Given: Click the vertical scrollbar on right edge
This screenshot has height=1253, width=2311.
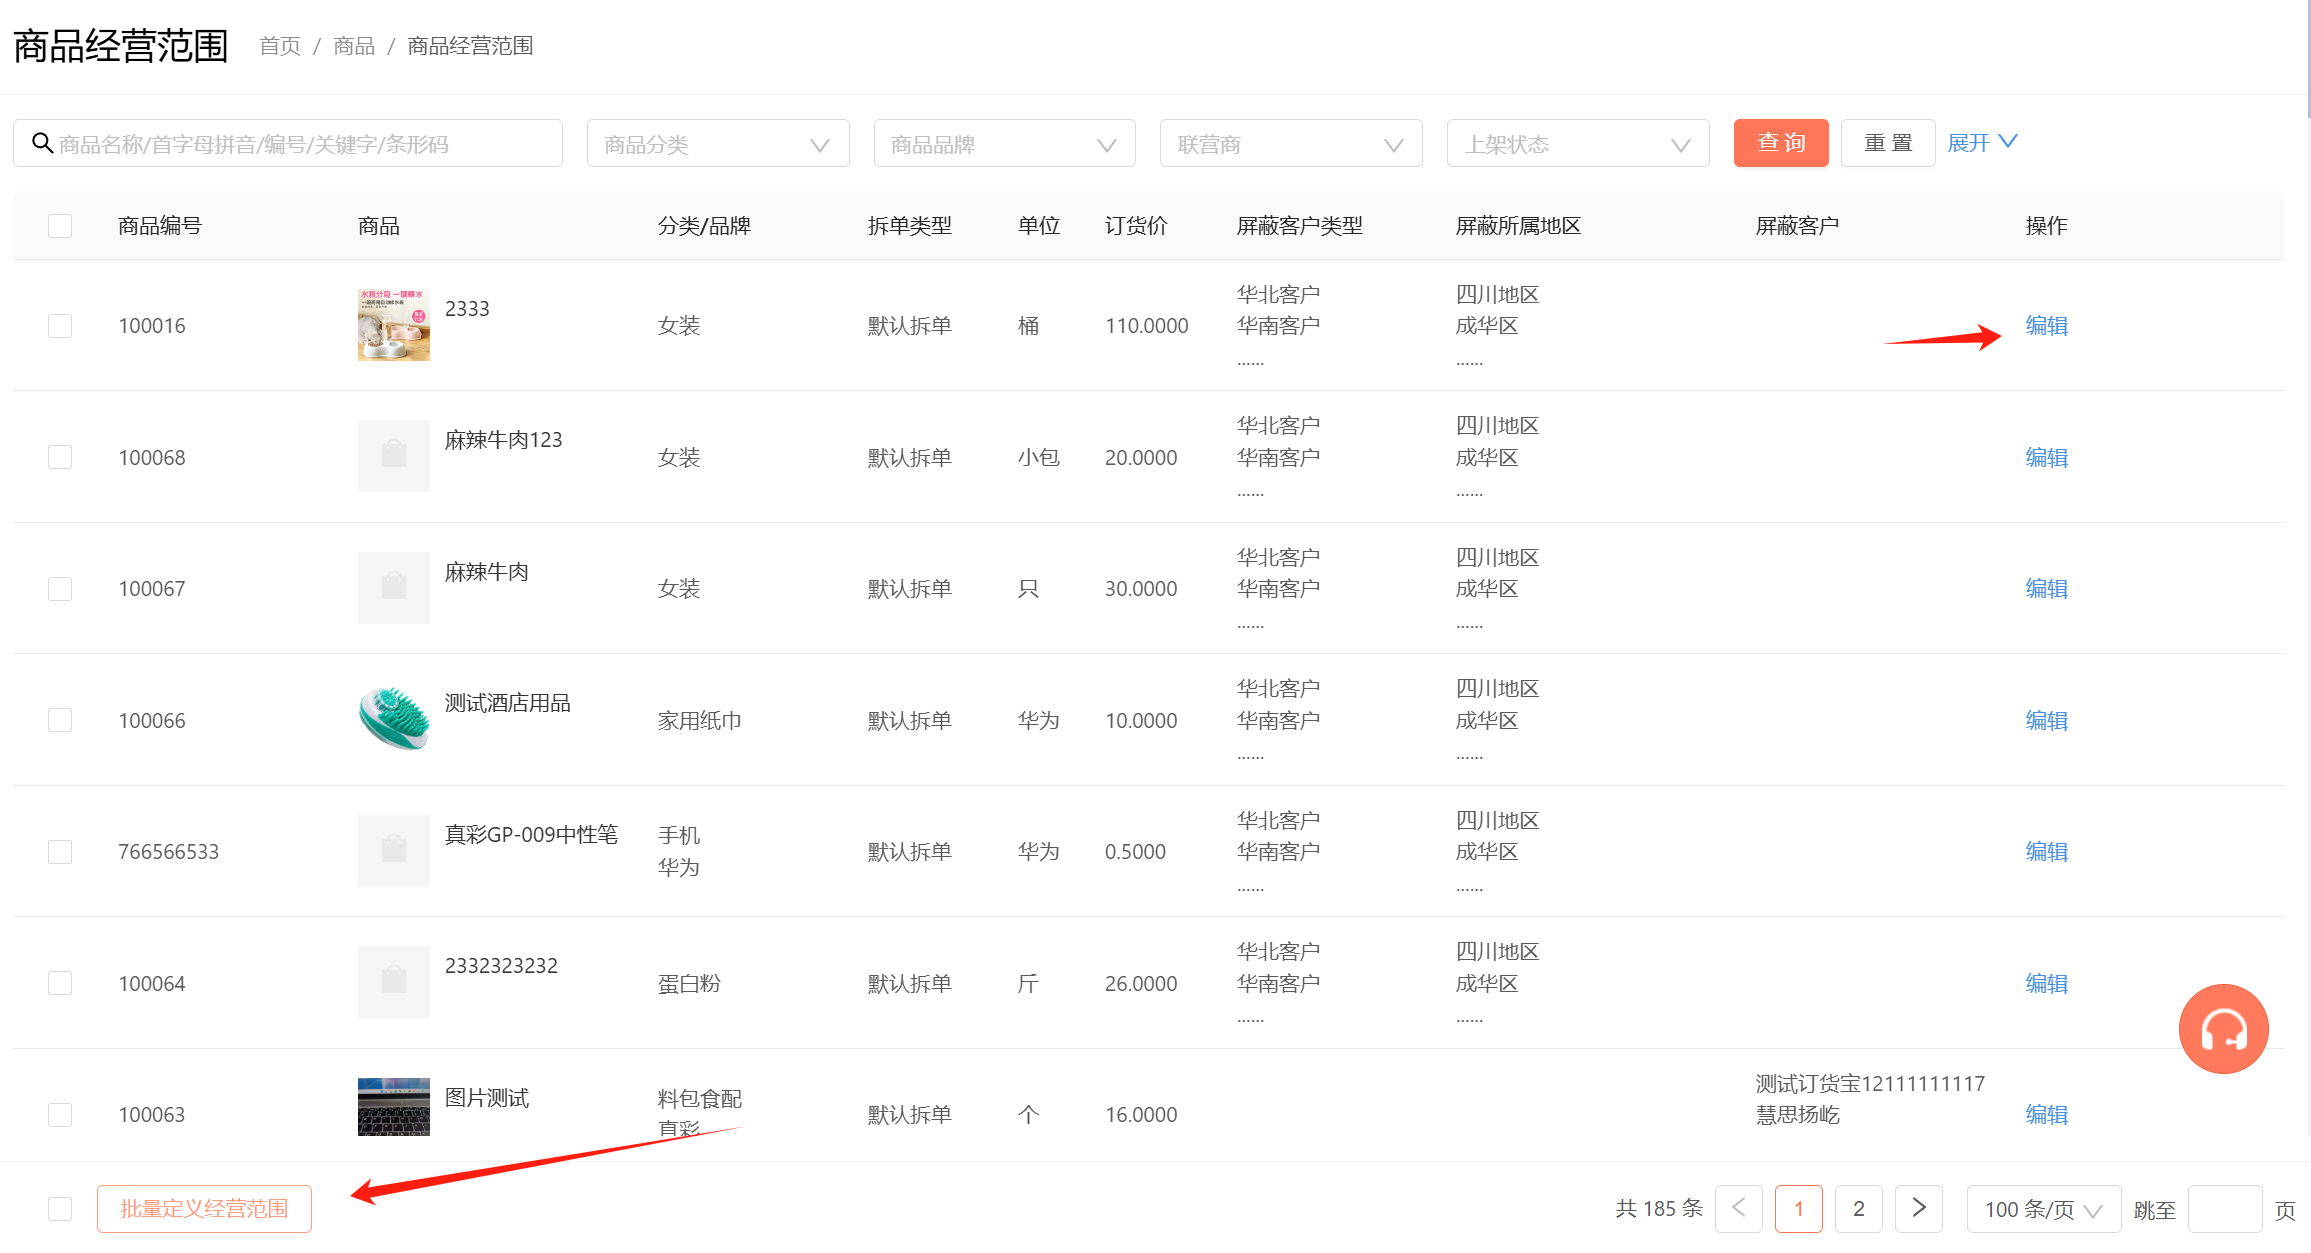Looking at the screenshot, I should point(2308,60).
